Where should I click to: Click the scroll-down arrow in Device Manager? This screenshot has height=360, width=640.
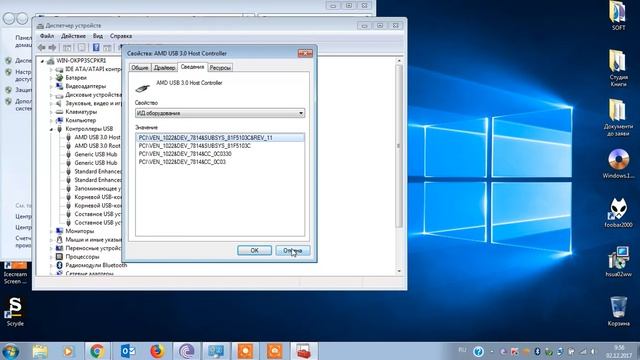(399, 271)
